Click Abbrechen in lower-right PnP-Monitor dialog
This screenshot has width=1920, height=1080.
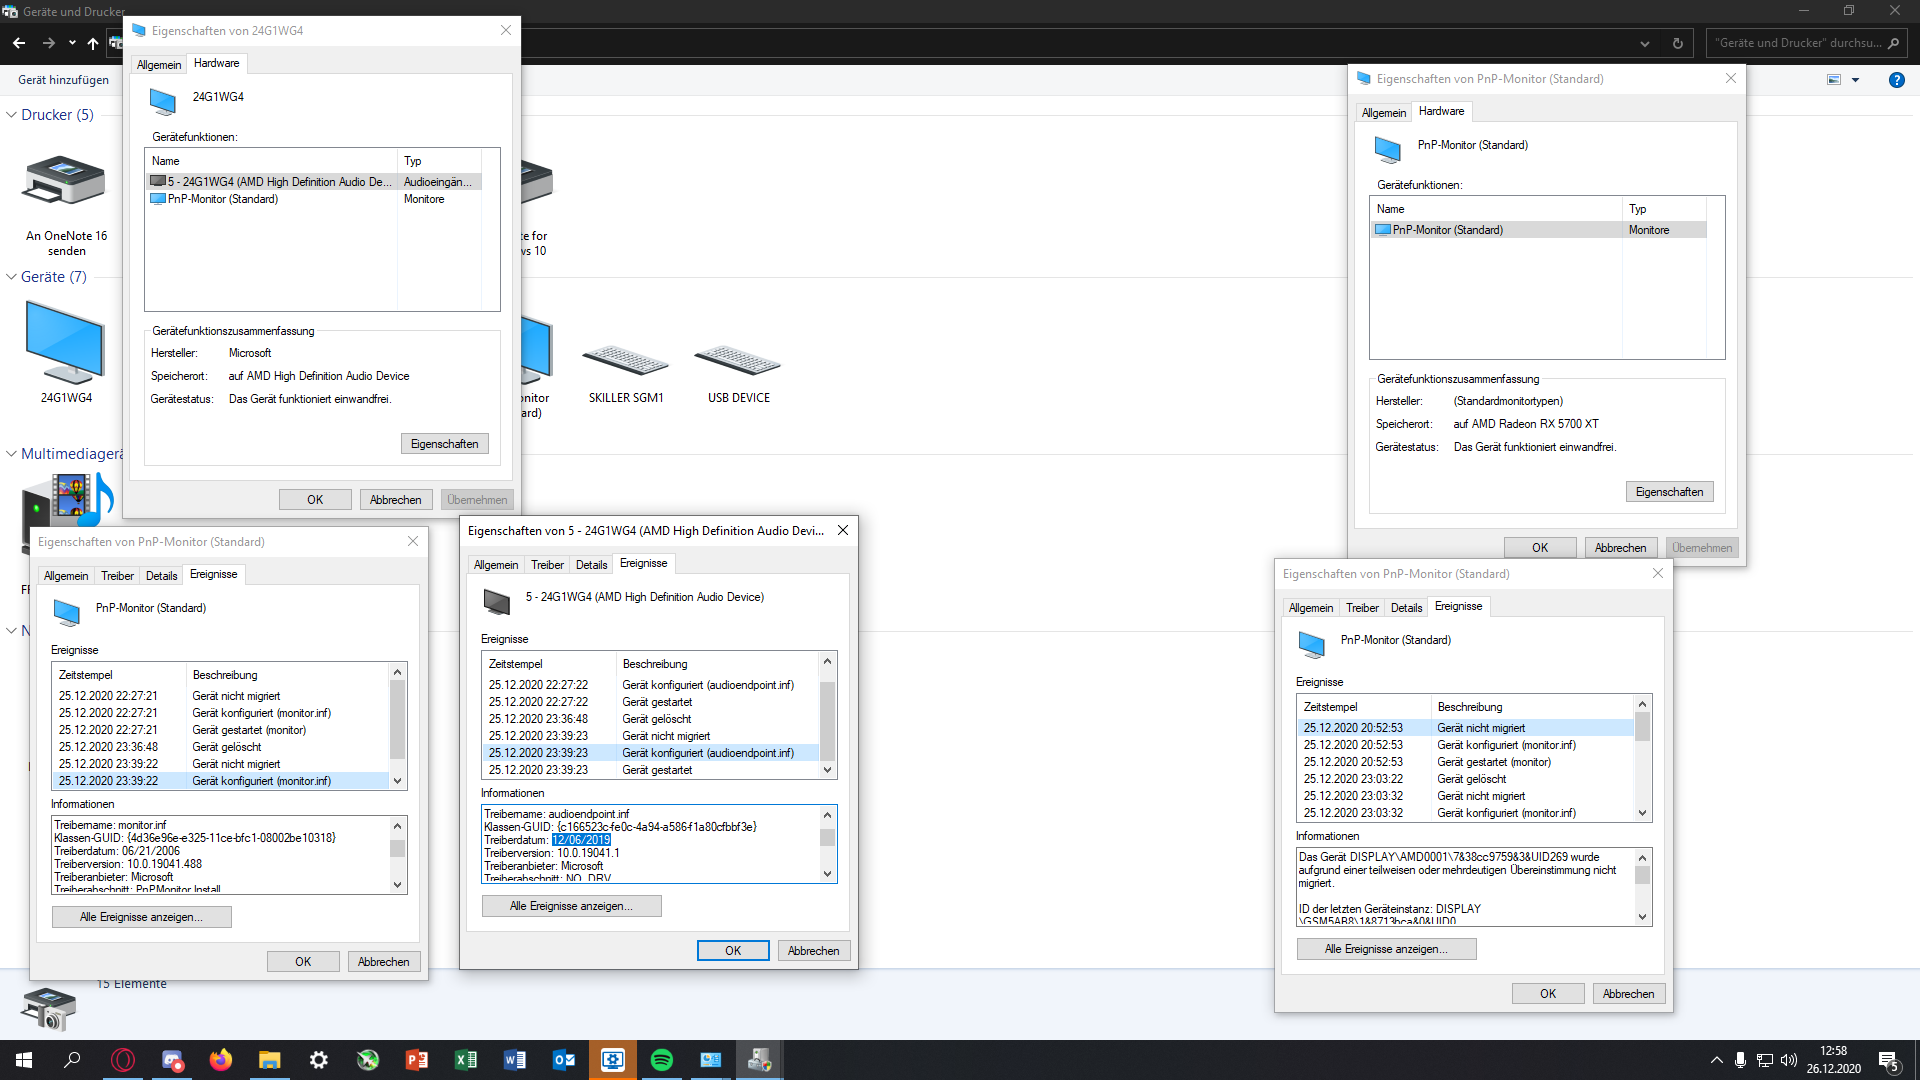(1628, 994)
